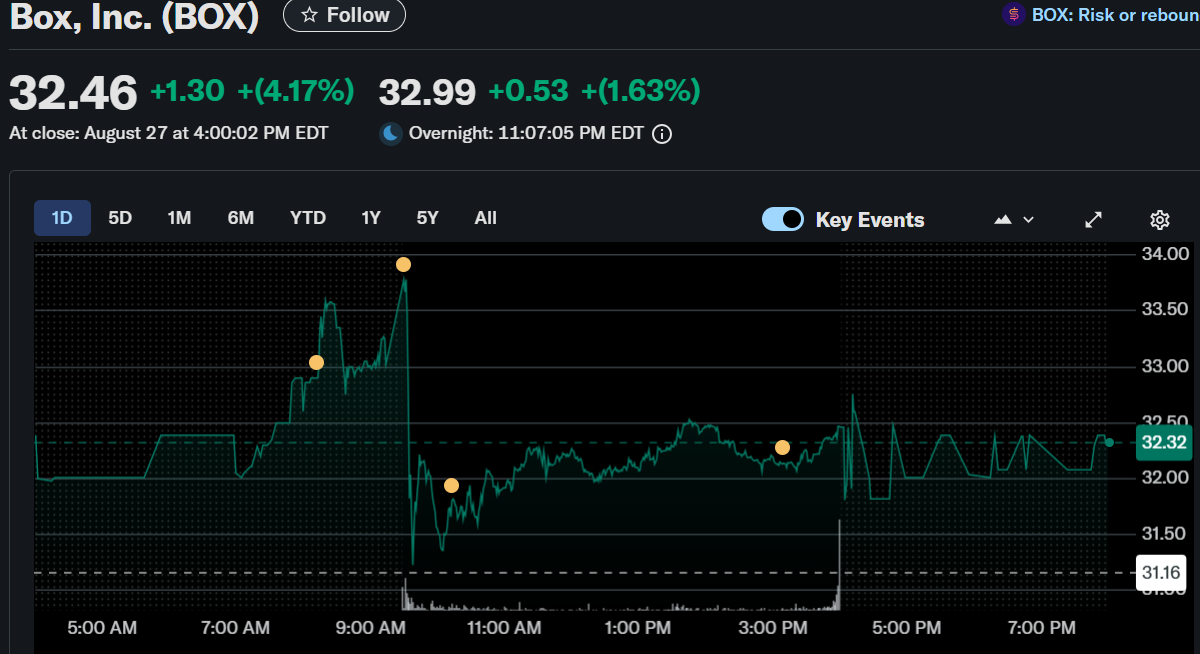Expand chart to full screen

coord(1094,220)
